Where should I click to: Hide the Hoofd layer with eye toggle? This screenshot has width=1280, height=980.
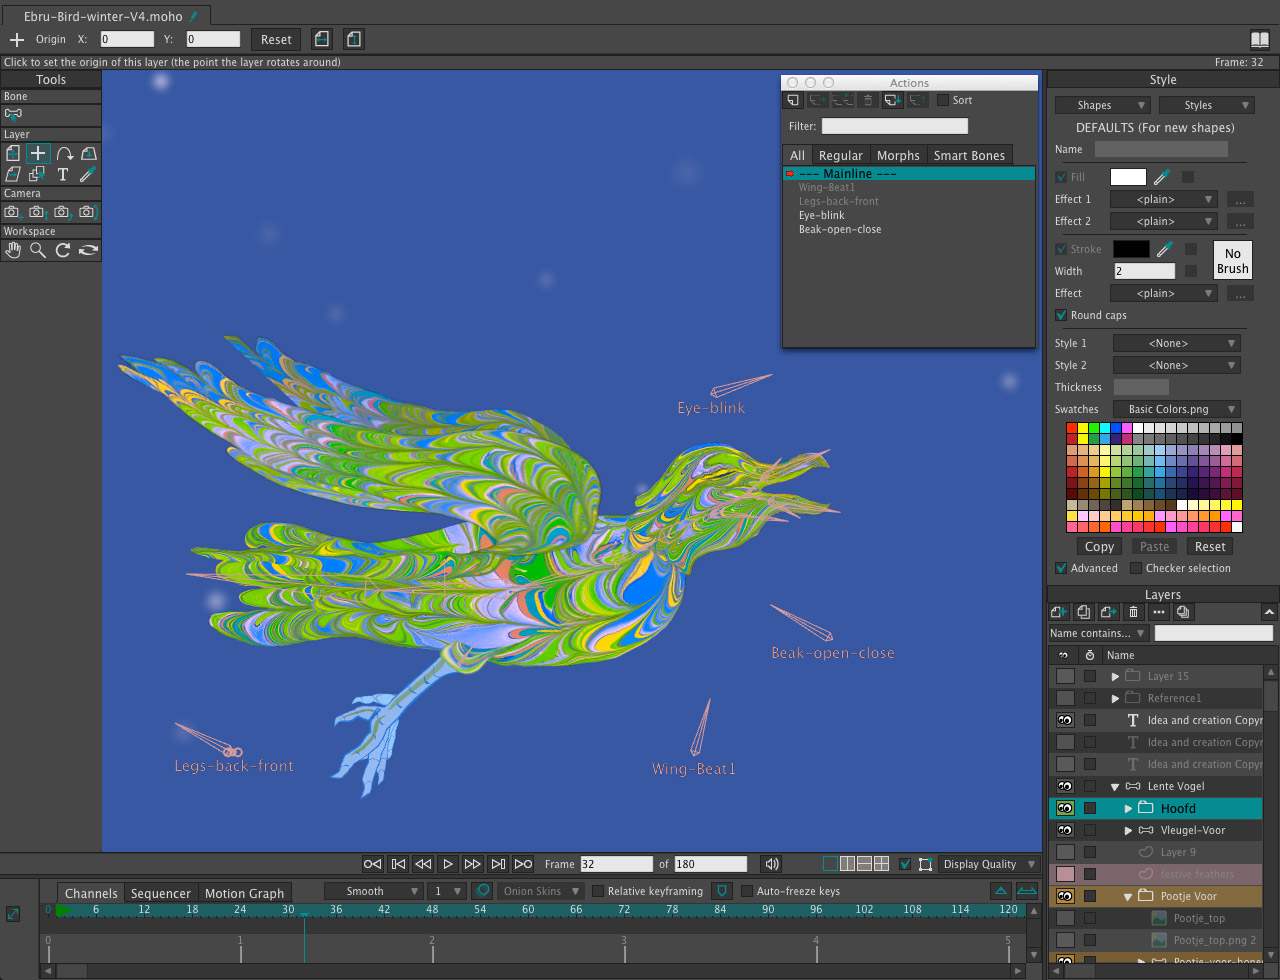[x=1065, y=808]
